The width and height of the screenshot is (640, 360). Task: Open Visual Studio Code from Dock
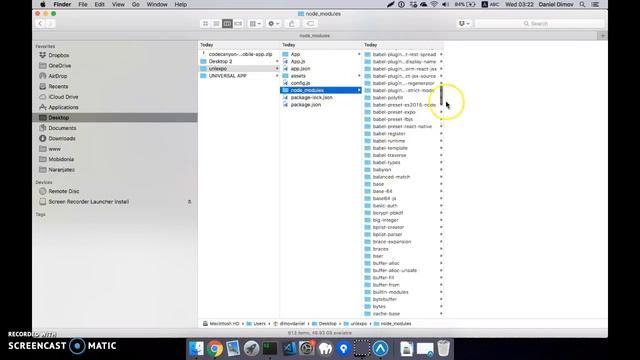pyautogui.click(x=289, y=349)
